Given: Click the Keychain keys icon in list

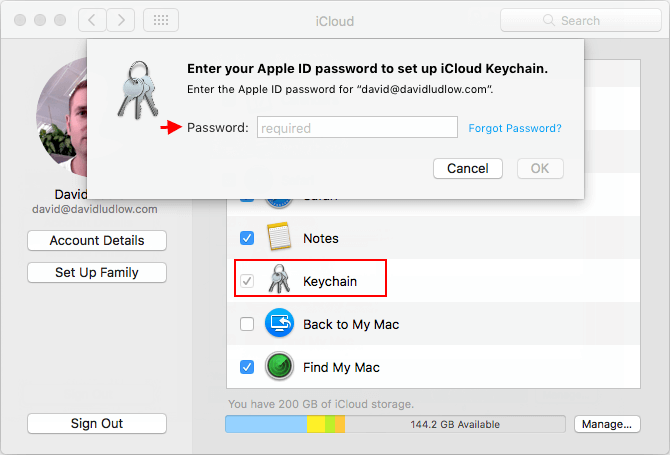Looking at the screenshot, I should coord(279,279).
